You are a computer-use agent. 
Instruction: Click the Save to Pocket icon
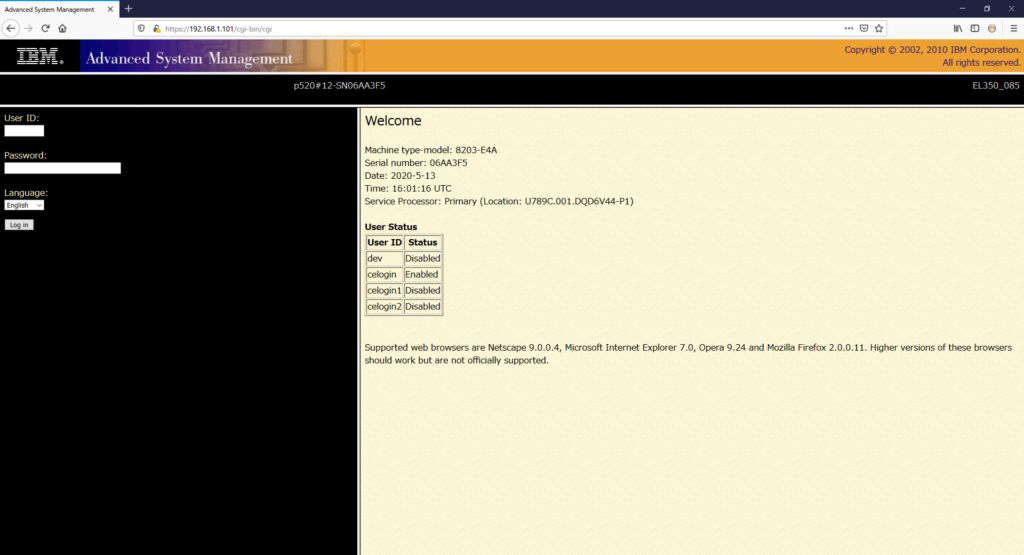click(864, 28)
